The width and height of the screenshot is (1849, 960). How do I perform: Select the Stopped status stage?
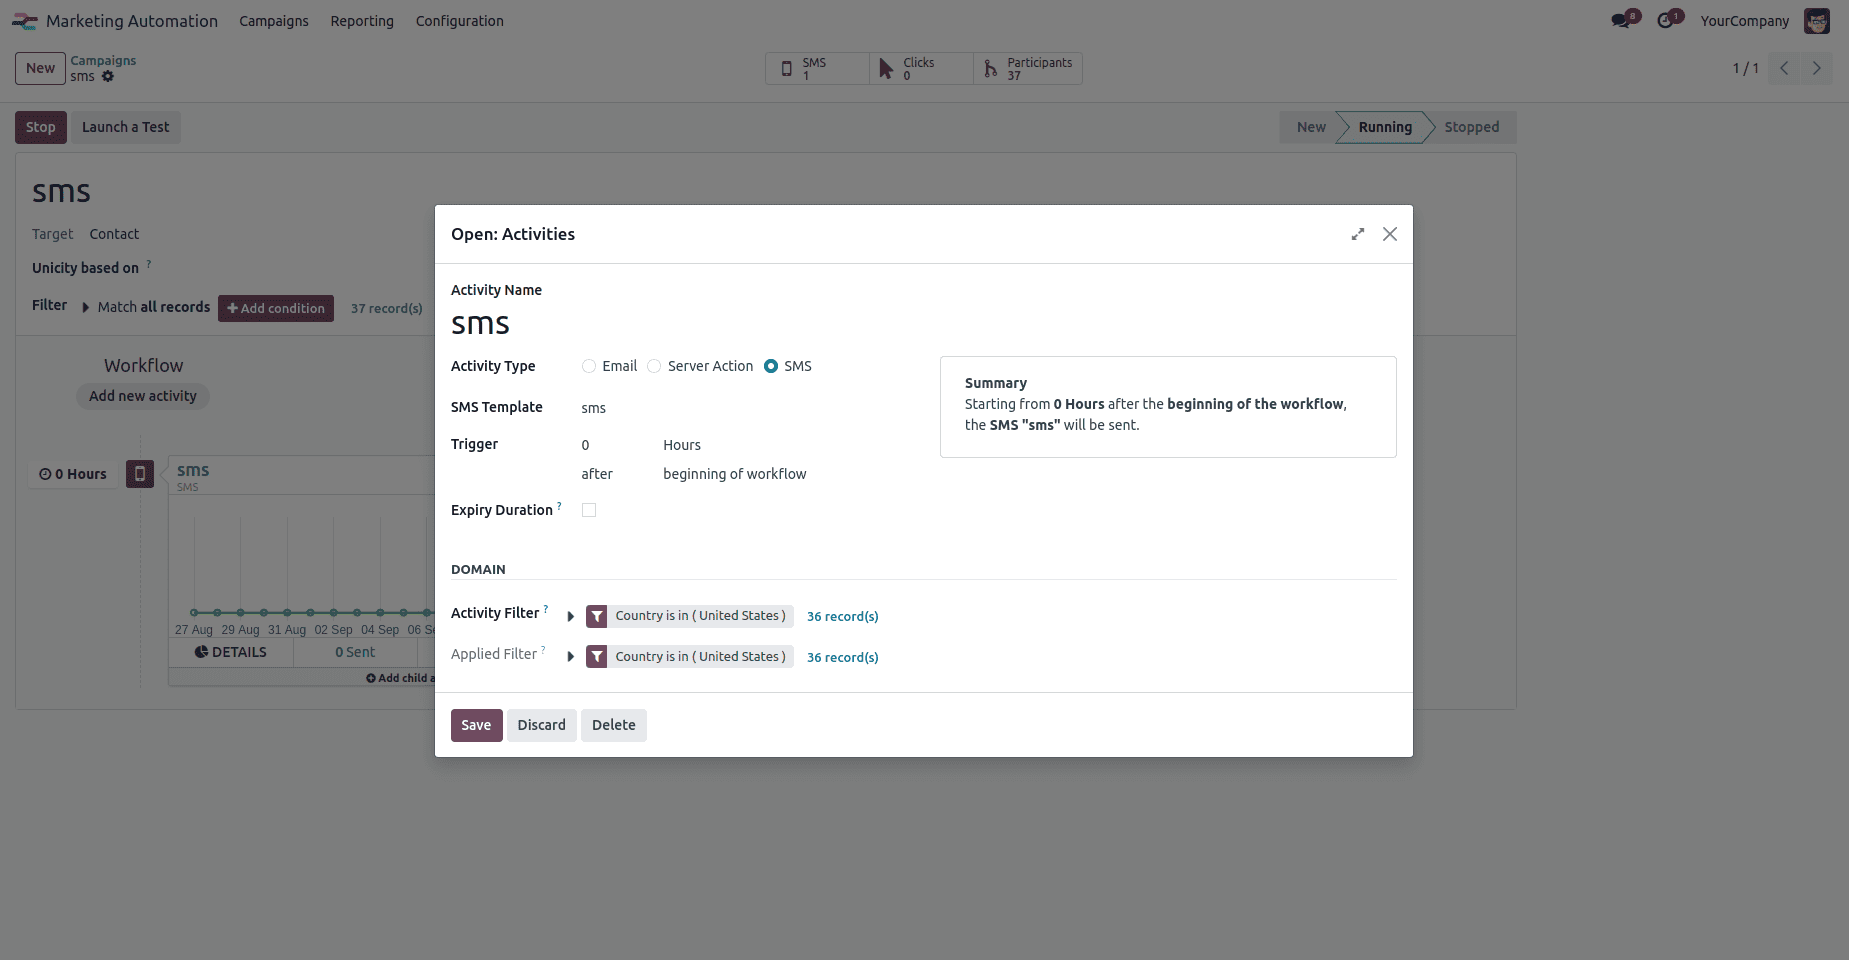[x=1472, y=127]
